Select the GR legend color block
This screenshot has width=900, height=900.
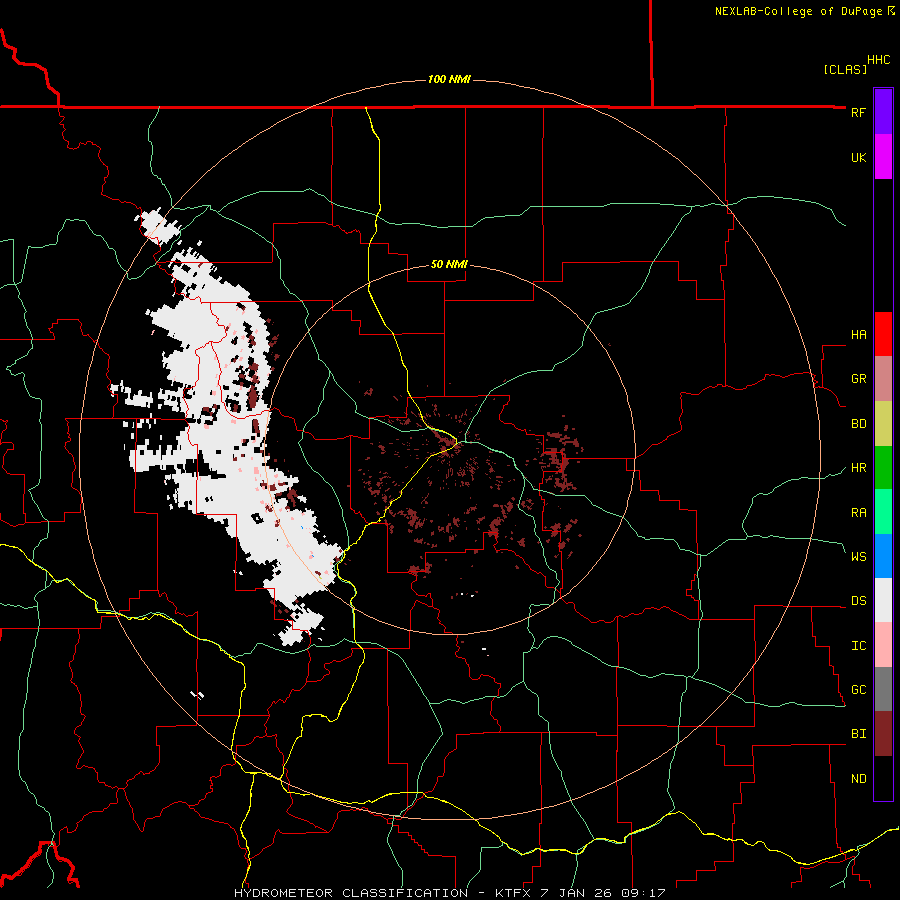click(883, 379)
